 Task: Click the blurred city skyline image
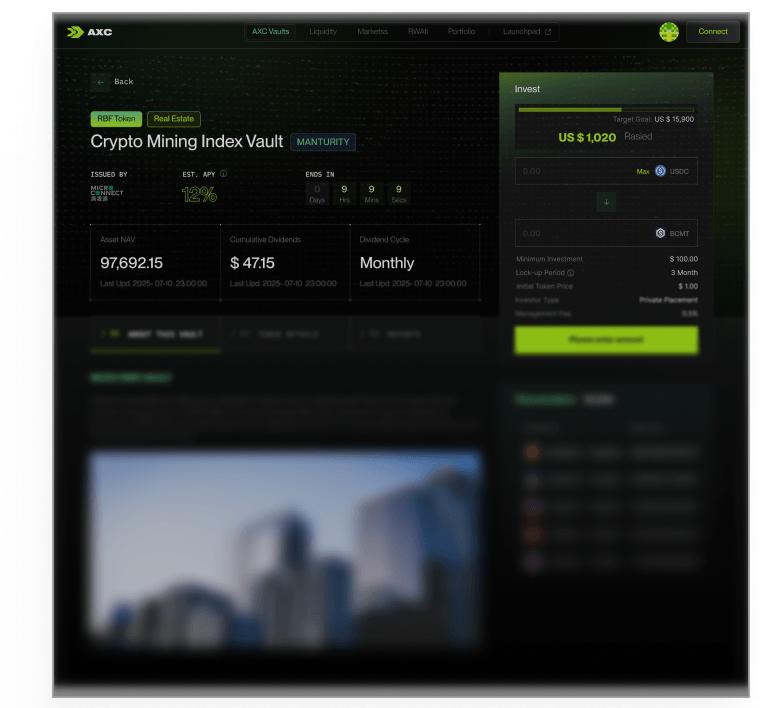tap(285, 548)
